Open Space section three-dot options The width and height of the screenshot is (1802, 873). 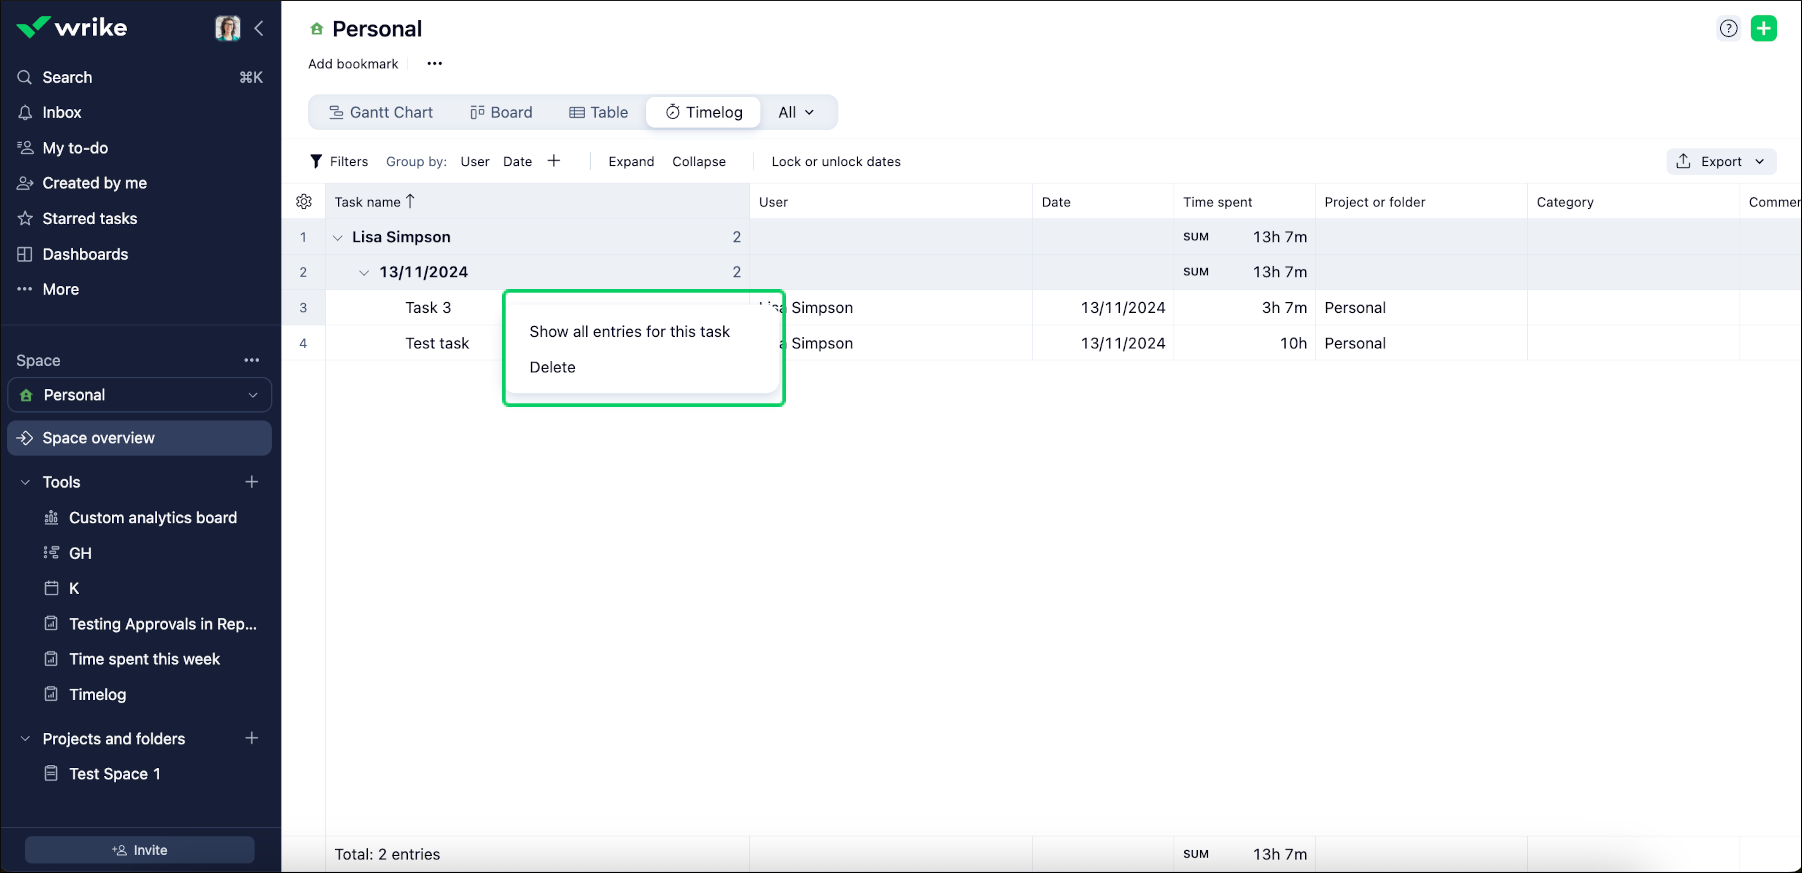[252, 360]
